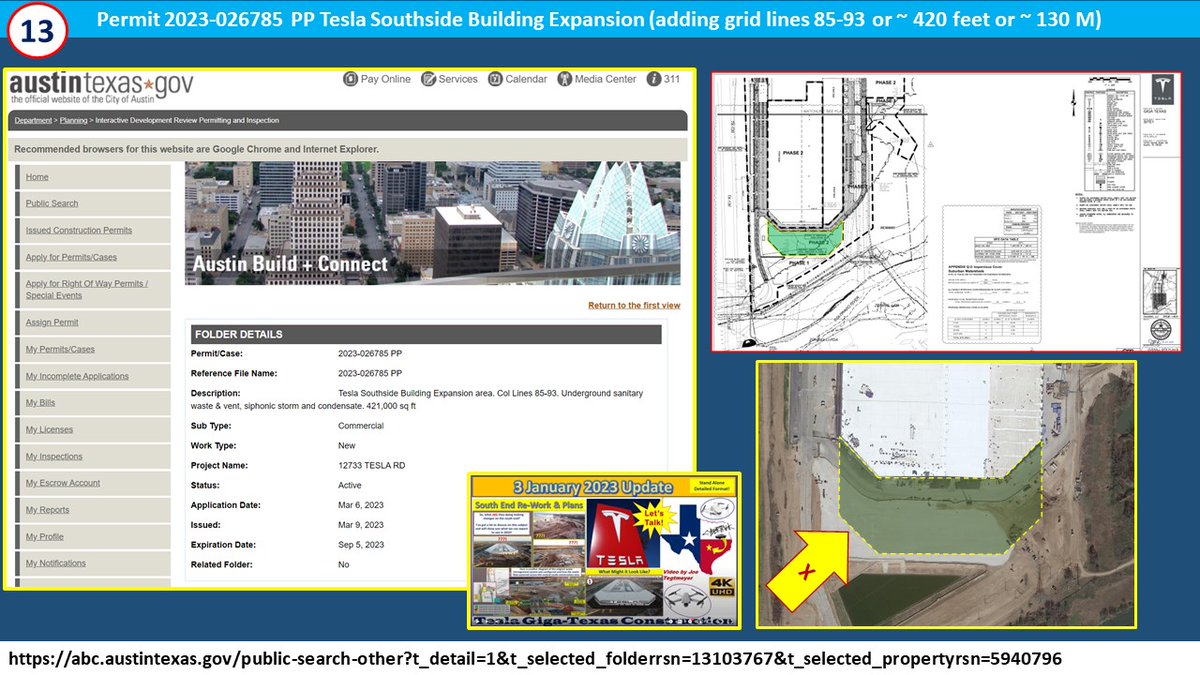Open the Pay Online link

point(386,79)
